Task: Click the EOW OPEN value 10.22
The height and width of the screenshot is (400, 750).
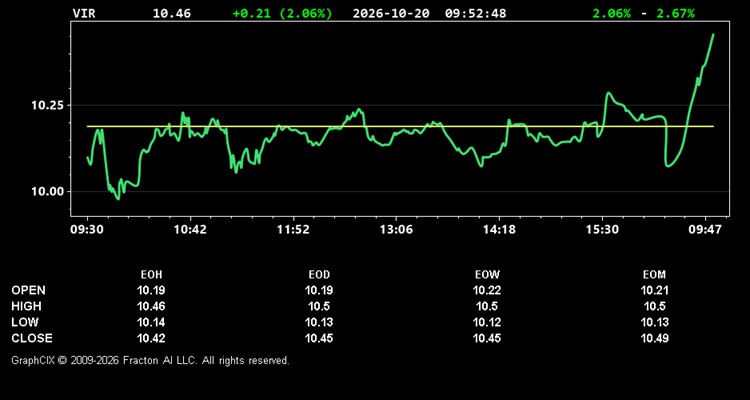Action: pyautogui.click(x=487, y=290)
